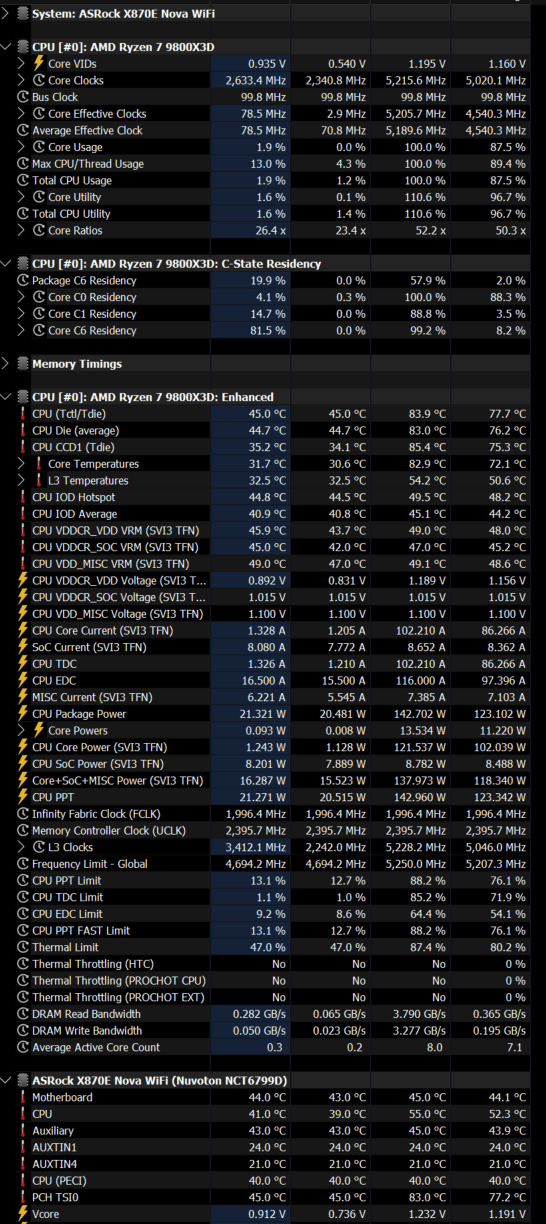
Task: Expand the Core Effective Clocks row
Action: coord(22,113)
